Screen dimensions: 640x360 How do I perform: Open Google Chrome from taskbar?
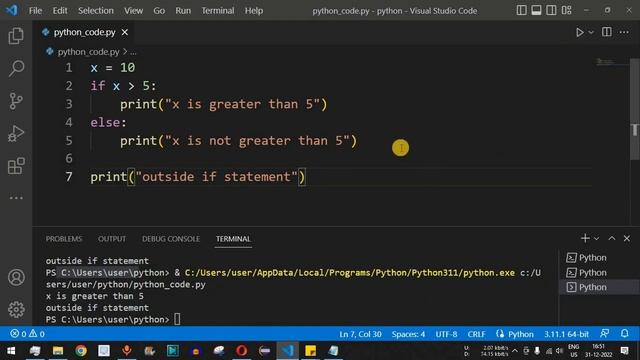tap(81, 351)
